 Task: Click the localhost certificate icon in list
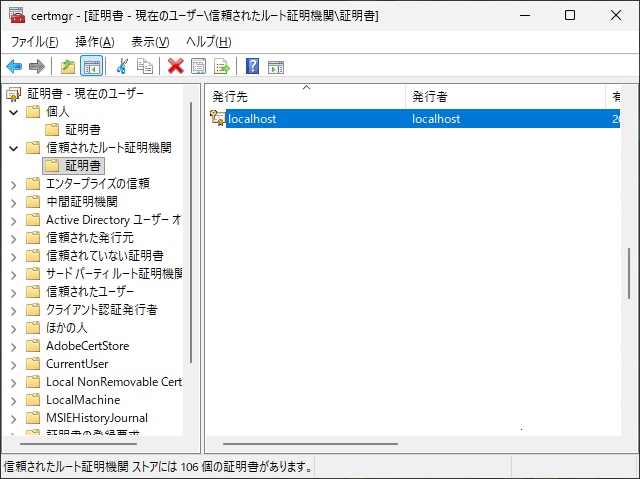(217, 119)
